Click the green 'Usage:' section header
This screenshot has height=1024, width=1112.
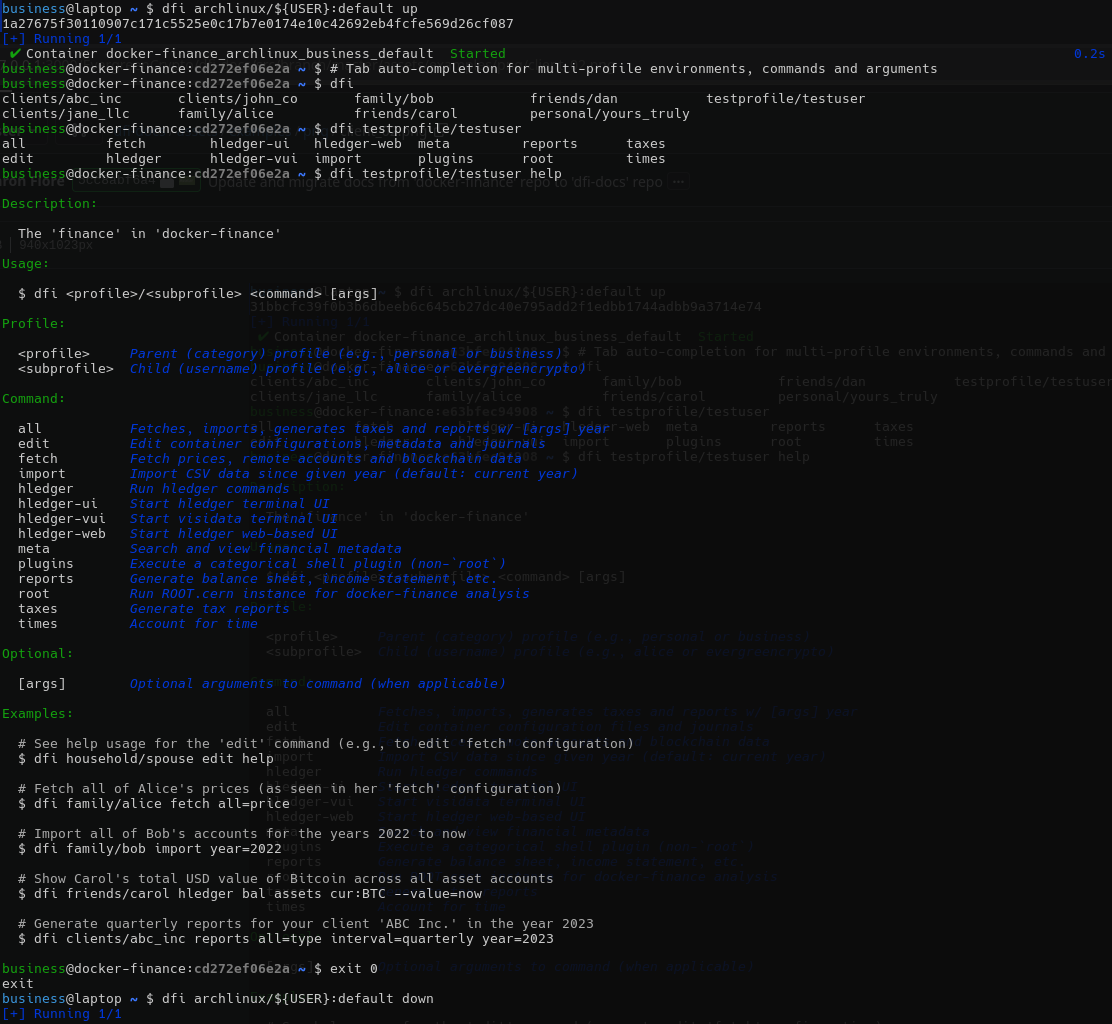click(26, 264)
